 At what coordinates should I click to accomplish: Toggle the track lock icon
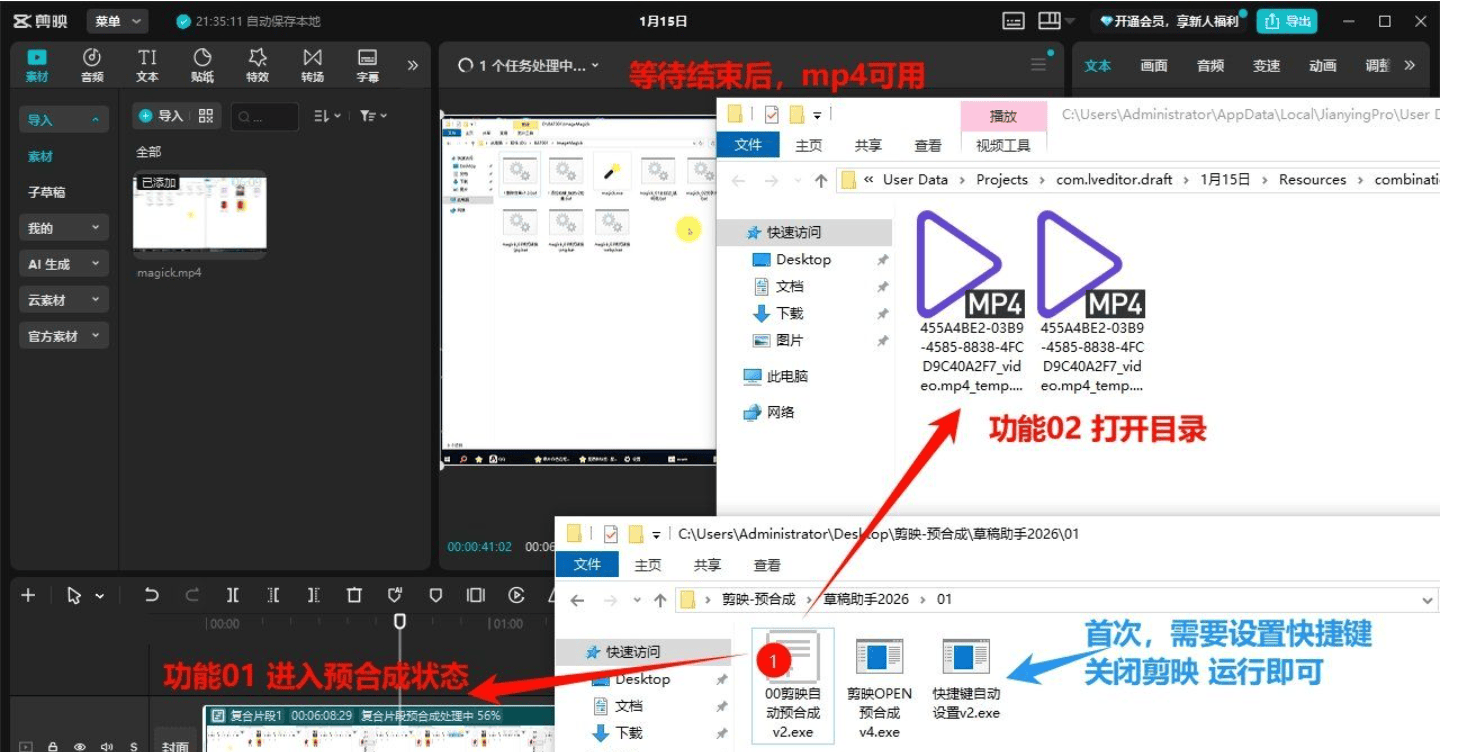coord(53,745)
